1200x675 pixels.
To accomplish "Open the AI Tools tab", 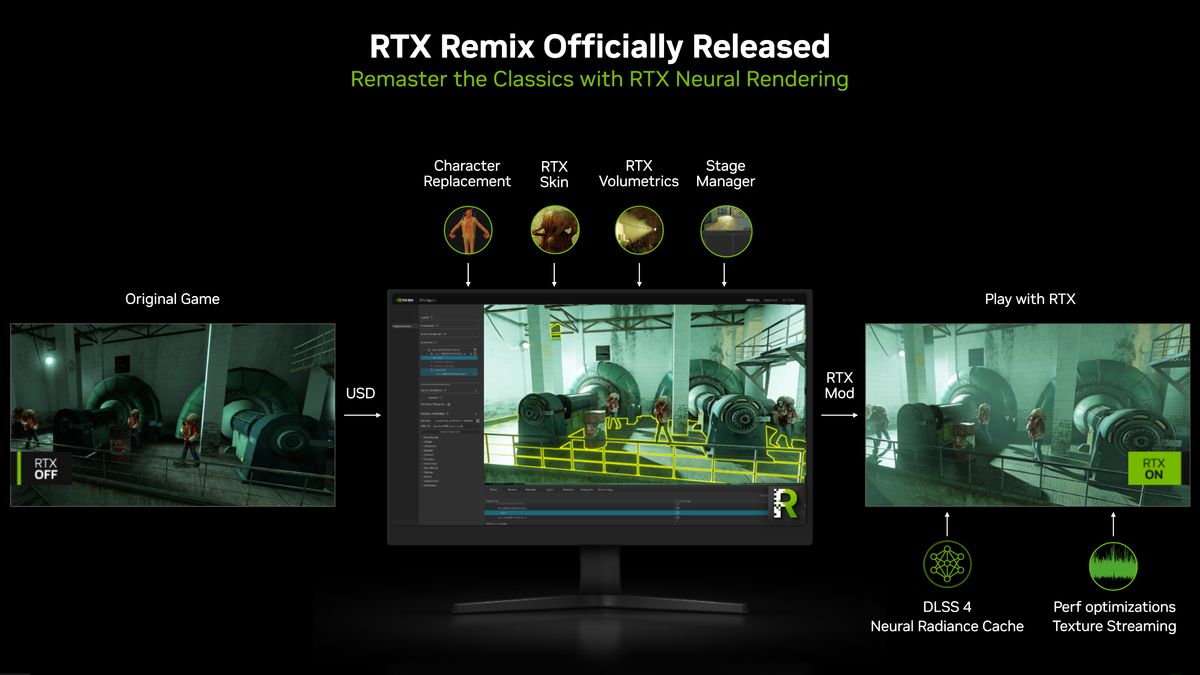I will click(x=788, y=299).
